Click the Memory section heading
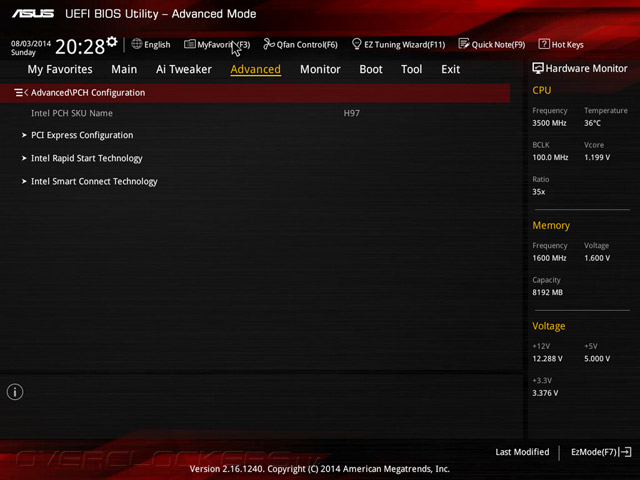This screenshot has width=640, height=480. (x=551, y=225)
